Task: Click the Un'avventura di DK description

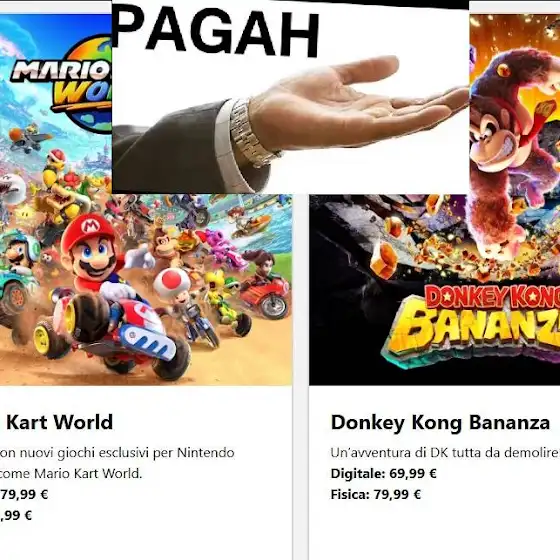Action: pos(445,452)
